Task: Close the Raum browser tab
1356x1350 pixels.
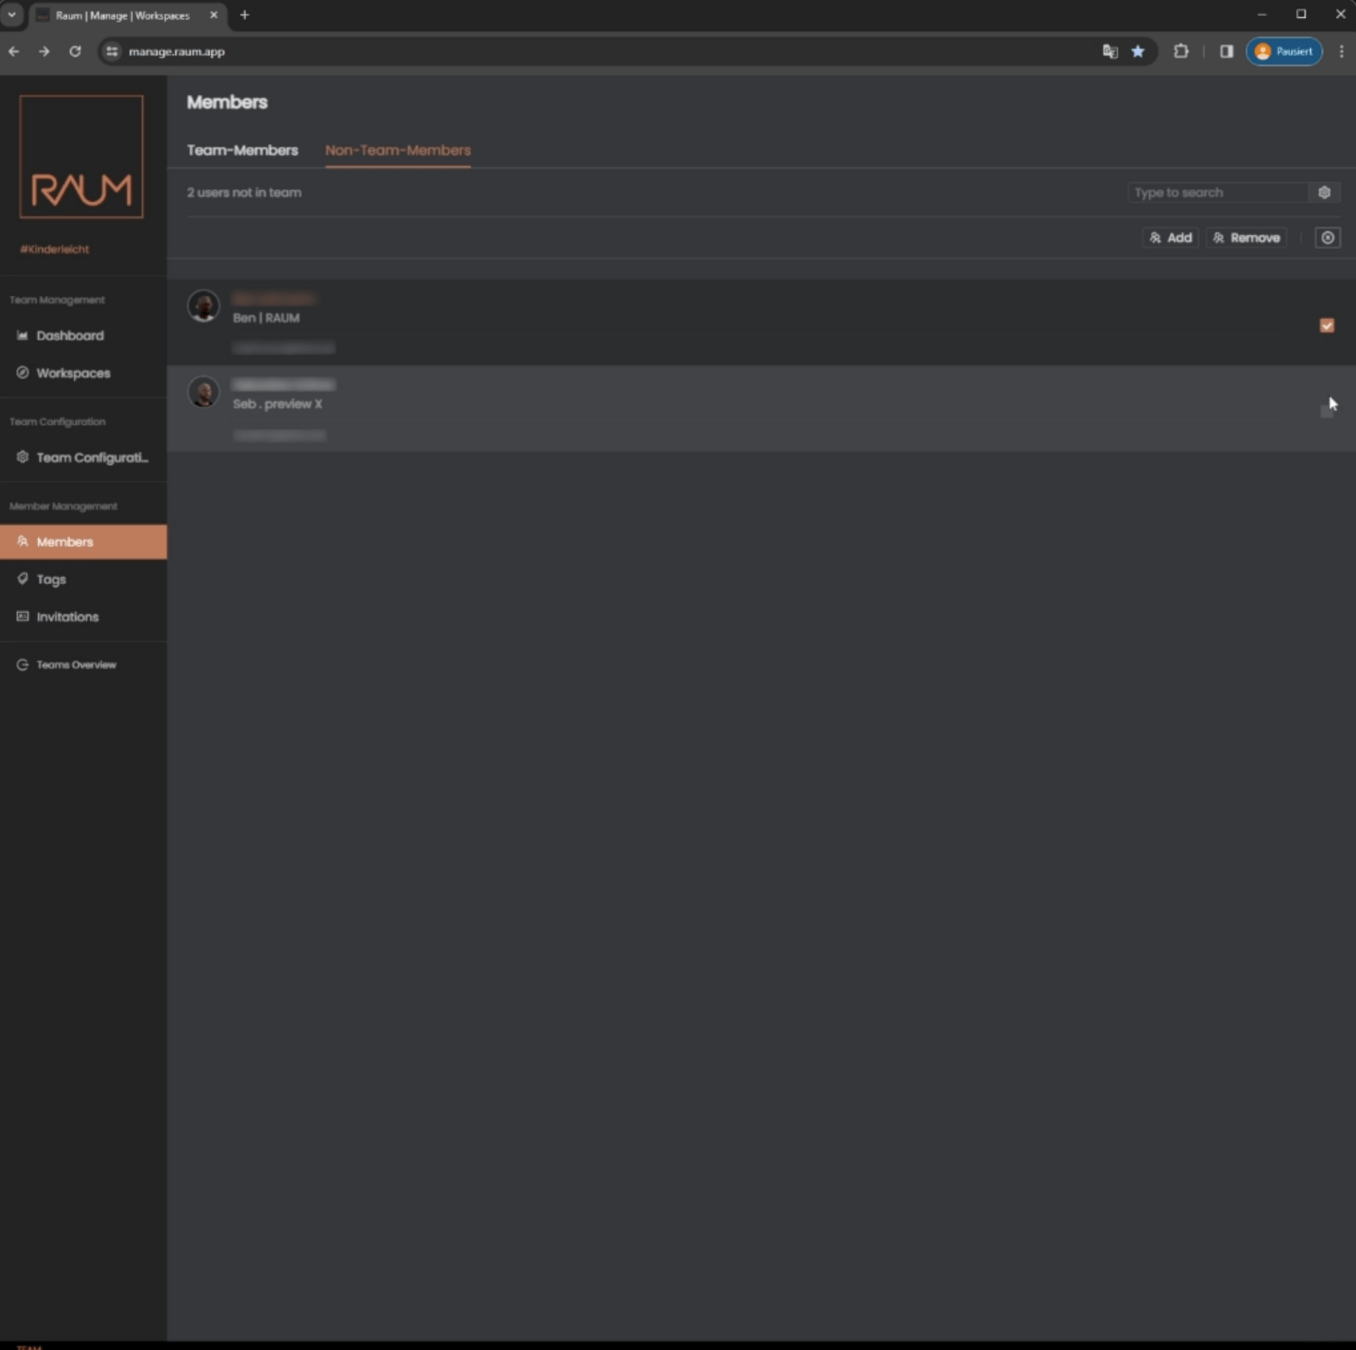Action: [213, 16]
